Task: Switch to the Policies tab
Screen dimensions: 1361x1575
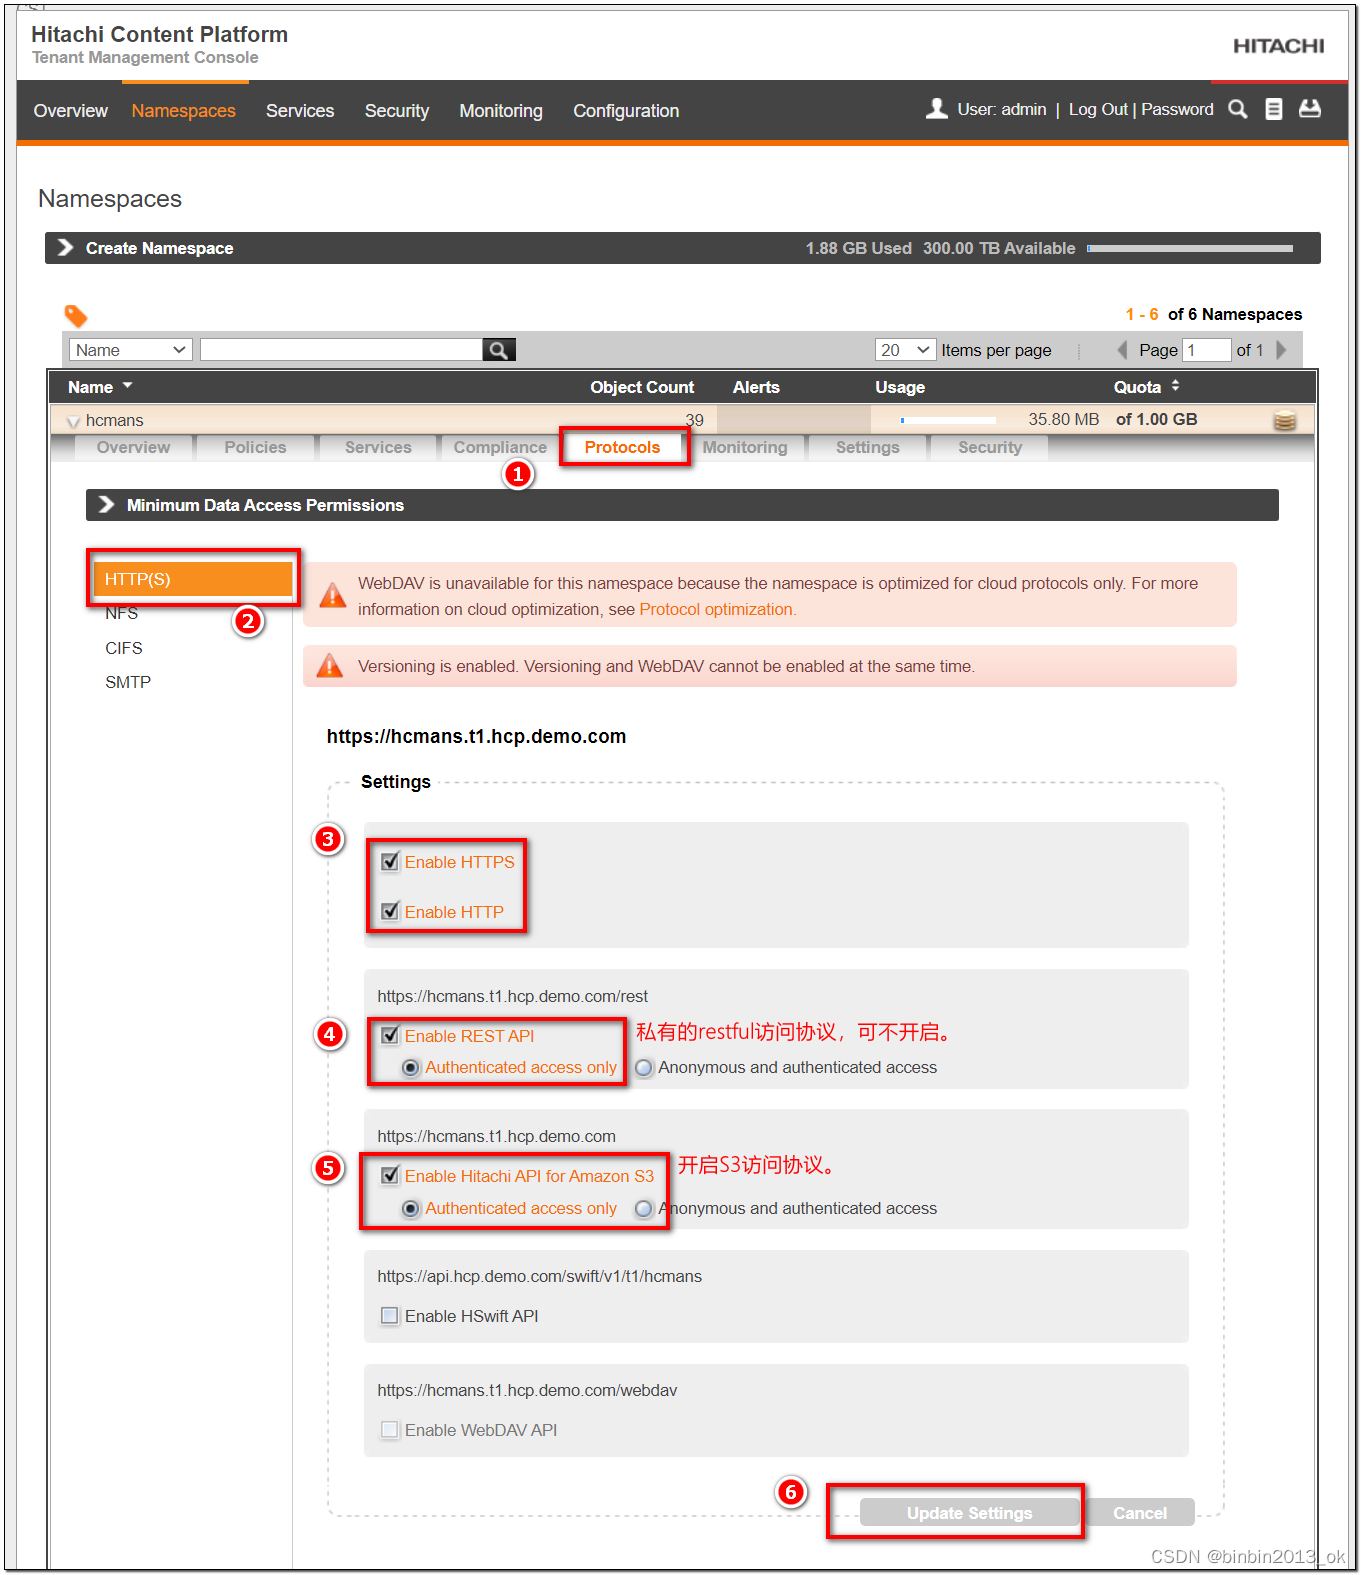Action: [x=255, y=447]
